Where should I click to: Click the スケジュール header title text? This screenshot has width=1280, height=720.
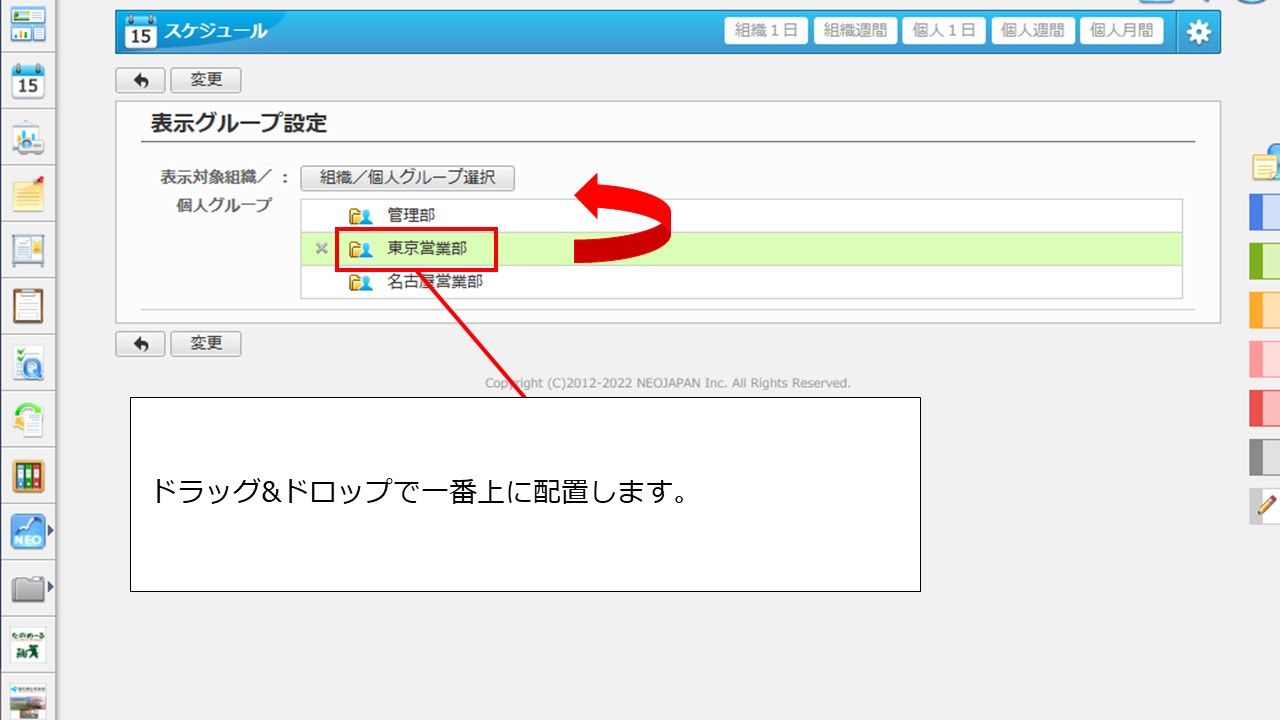[216, 31]
